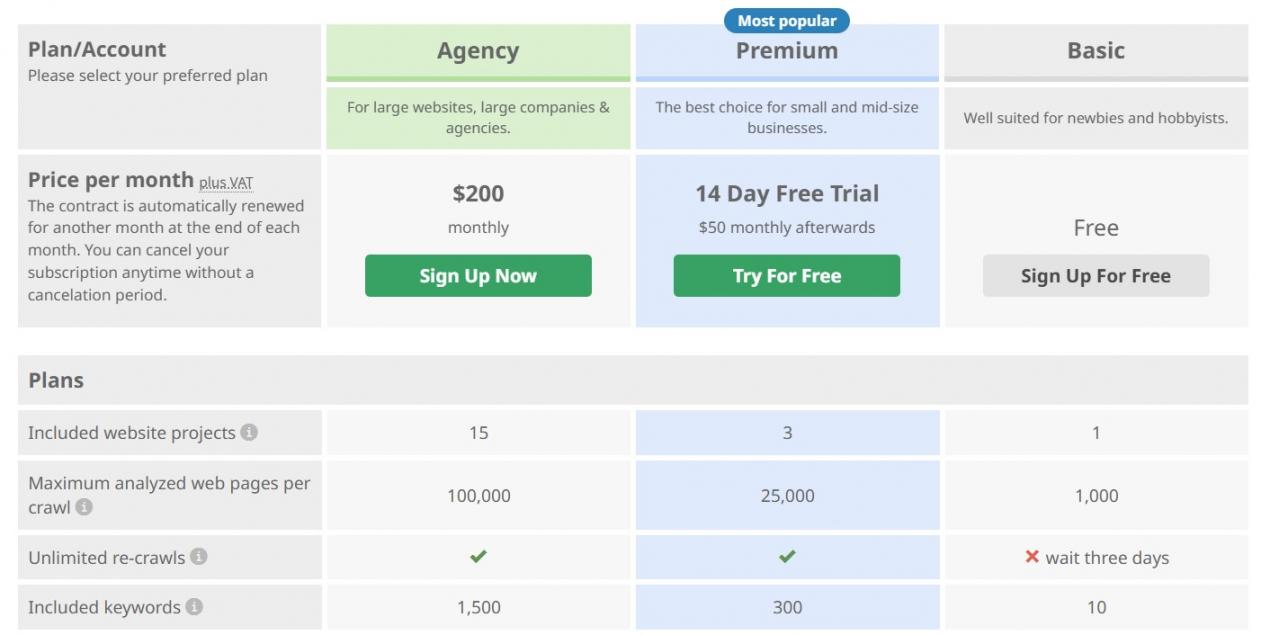Click the 100,000 Agency pages value

click(x=478, y=495)
